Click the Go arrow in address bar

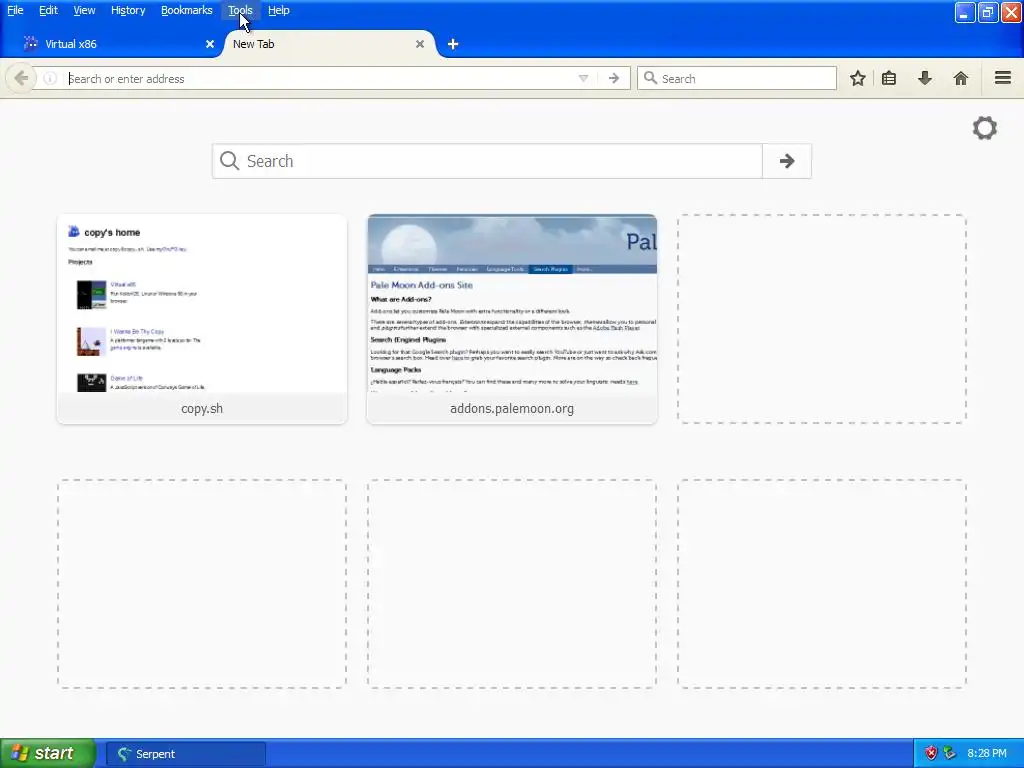coord(613,78)
